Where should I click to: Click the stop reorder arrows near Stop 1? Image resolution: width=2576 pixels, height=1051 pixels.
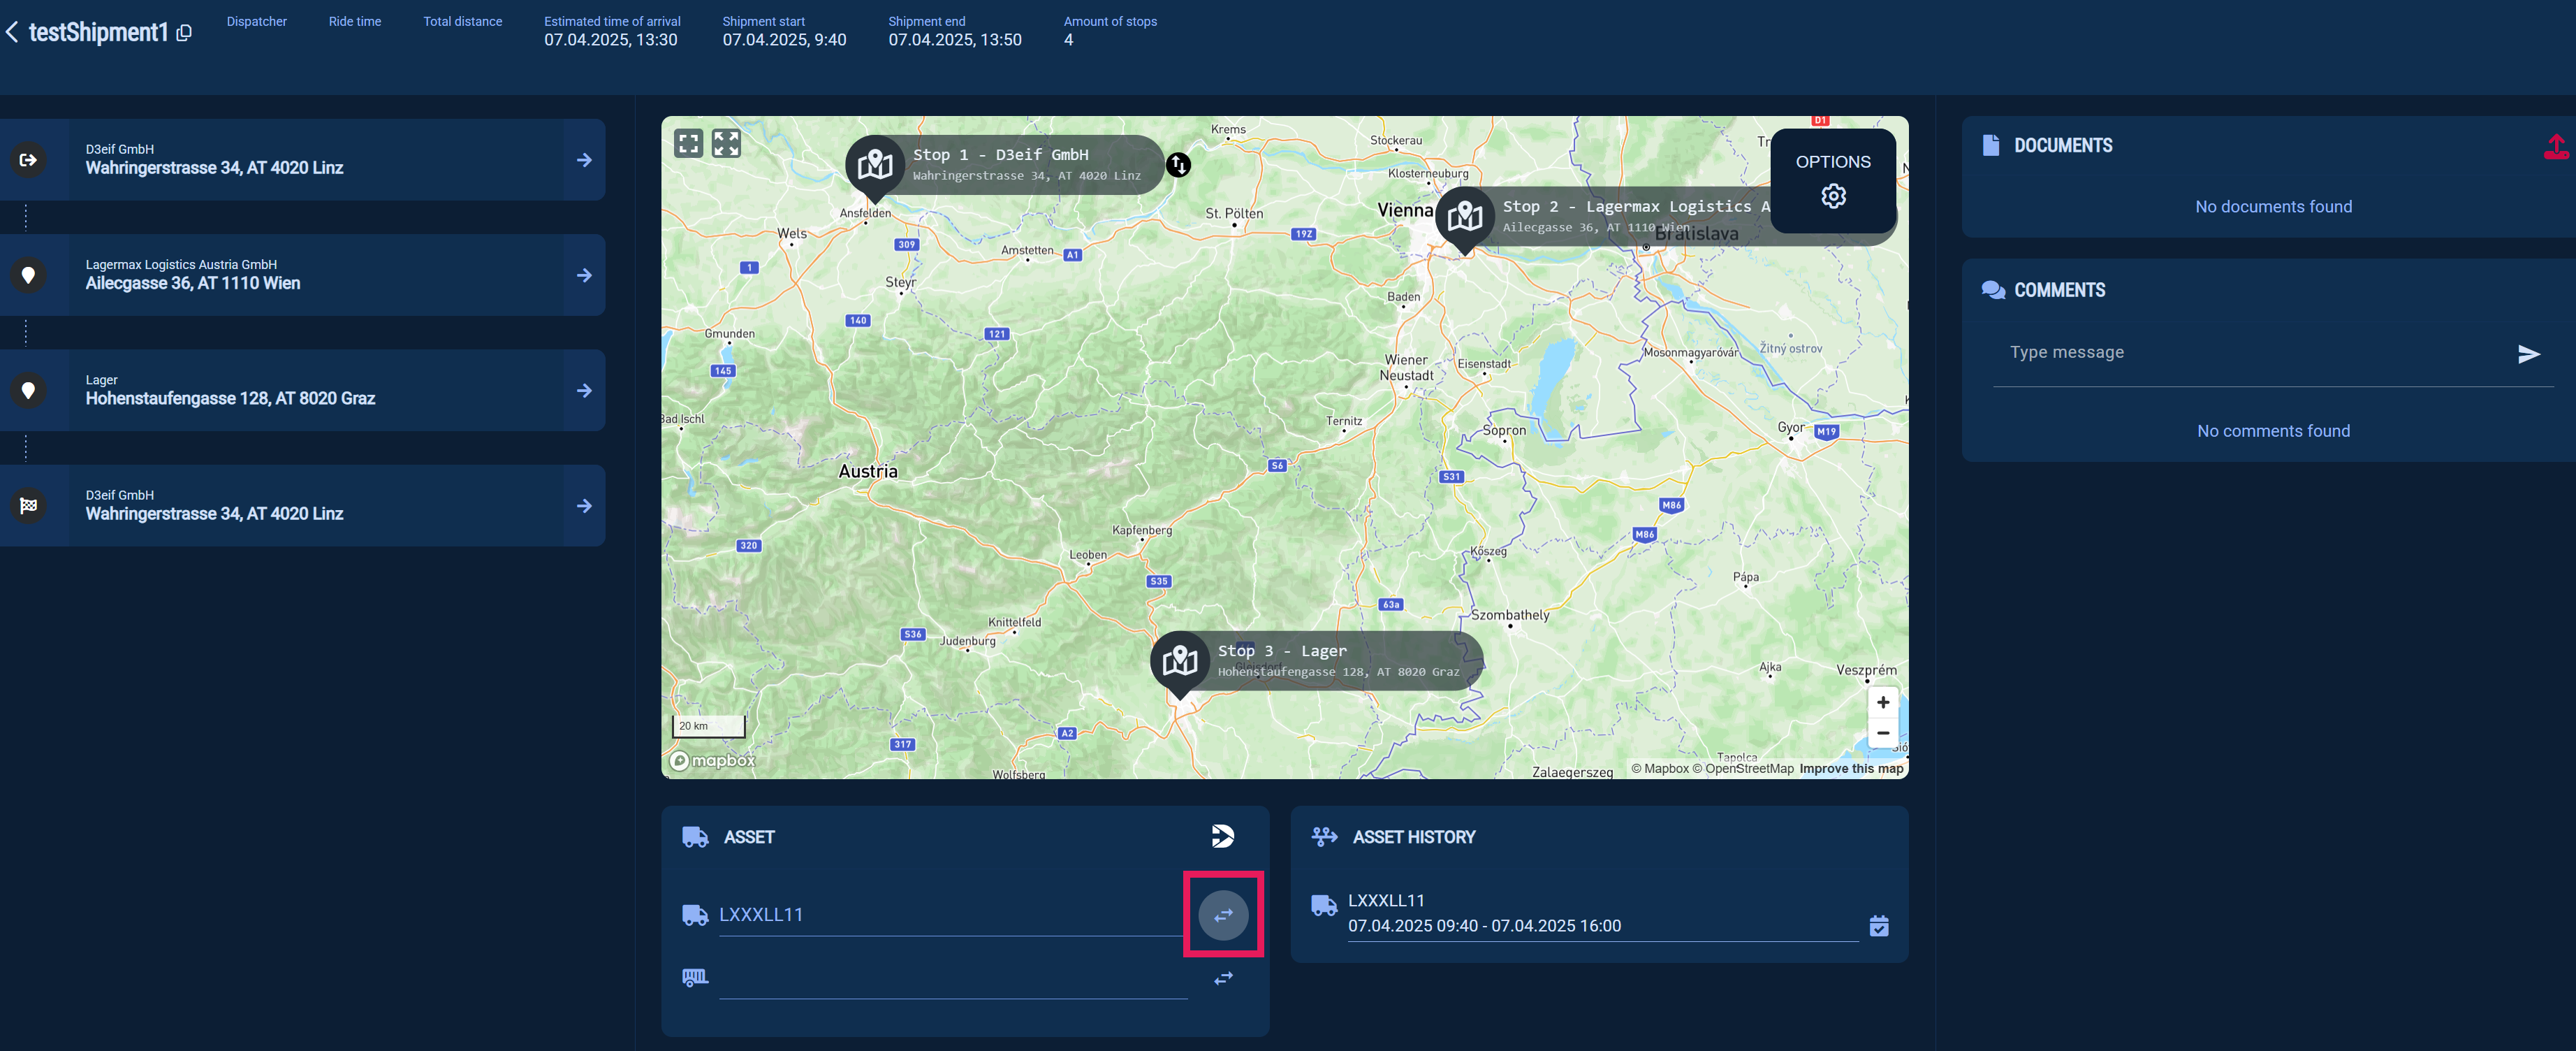click(1178, 165)
